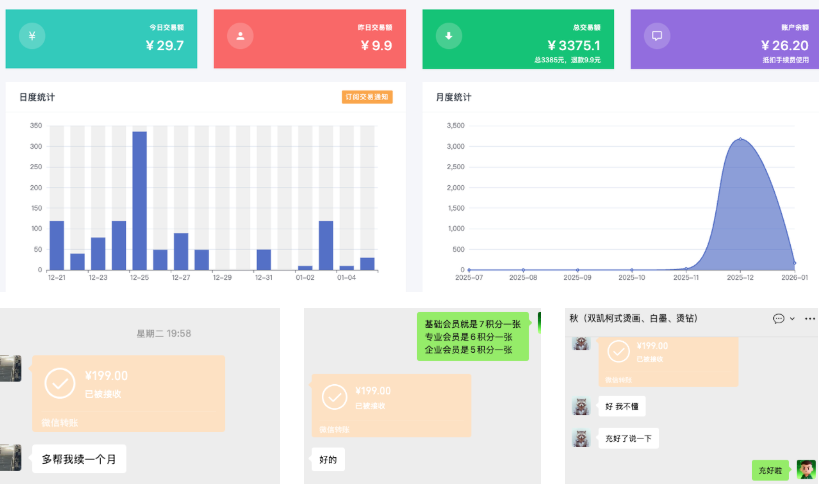Viewport: 827px width, 489px height.
Task: Click the ¥26.20 account balance value
Action: (x=784, y=46)
